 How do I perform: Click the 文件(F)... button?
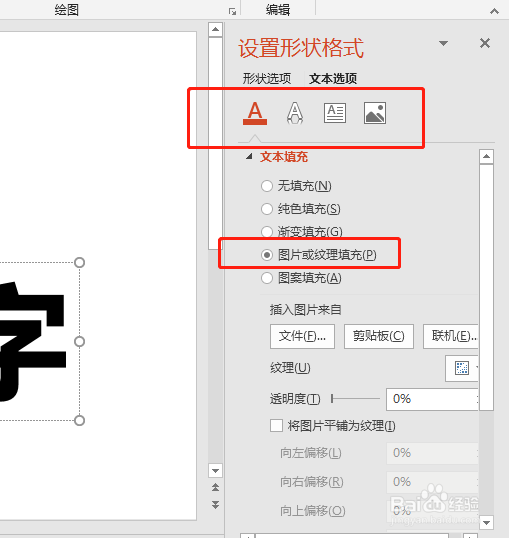pos(302,336)
